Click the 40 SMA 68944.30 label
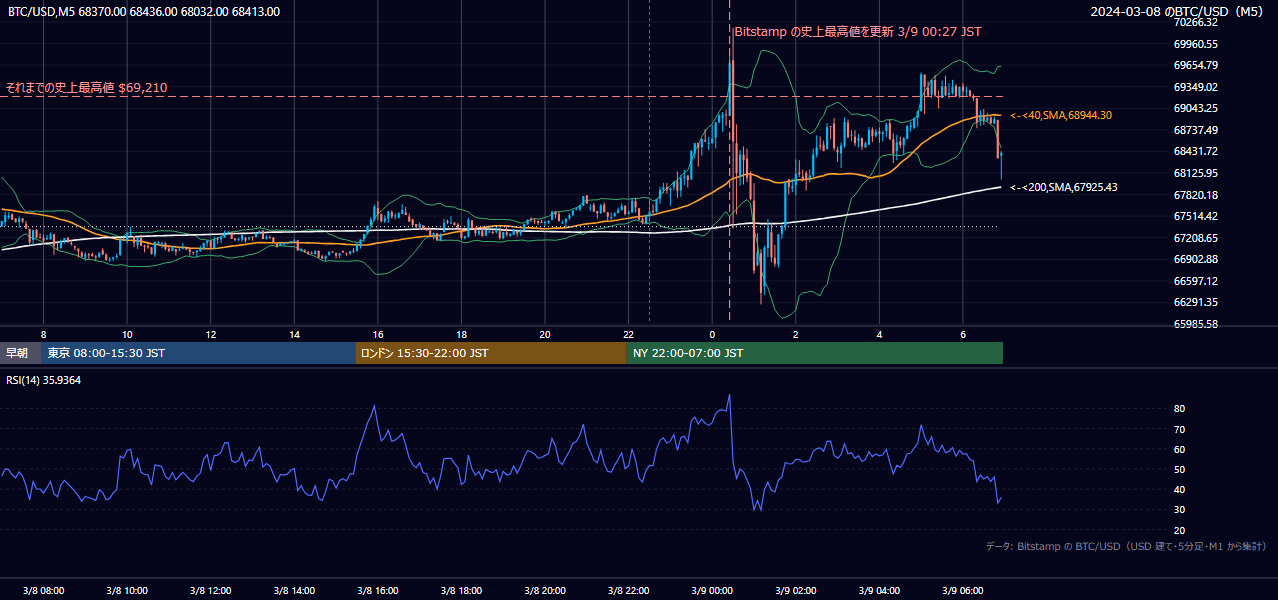The height and width of the screenshot is (600, 1278). pos(1061,116)
